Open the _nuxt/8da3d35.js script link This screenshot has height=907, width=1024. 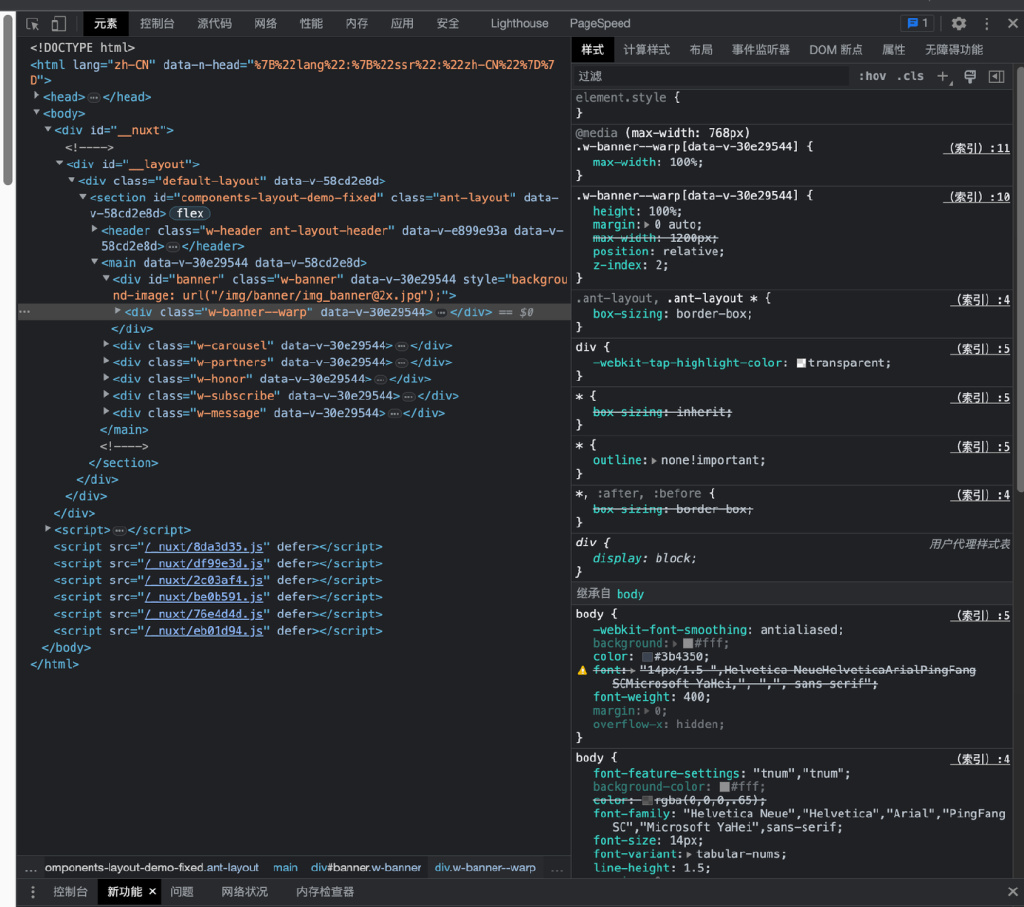204,547
